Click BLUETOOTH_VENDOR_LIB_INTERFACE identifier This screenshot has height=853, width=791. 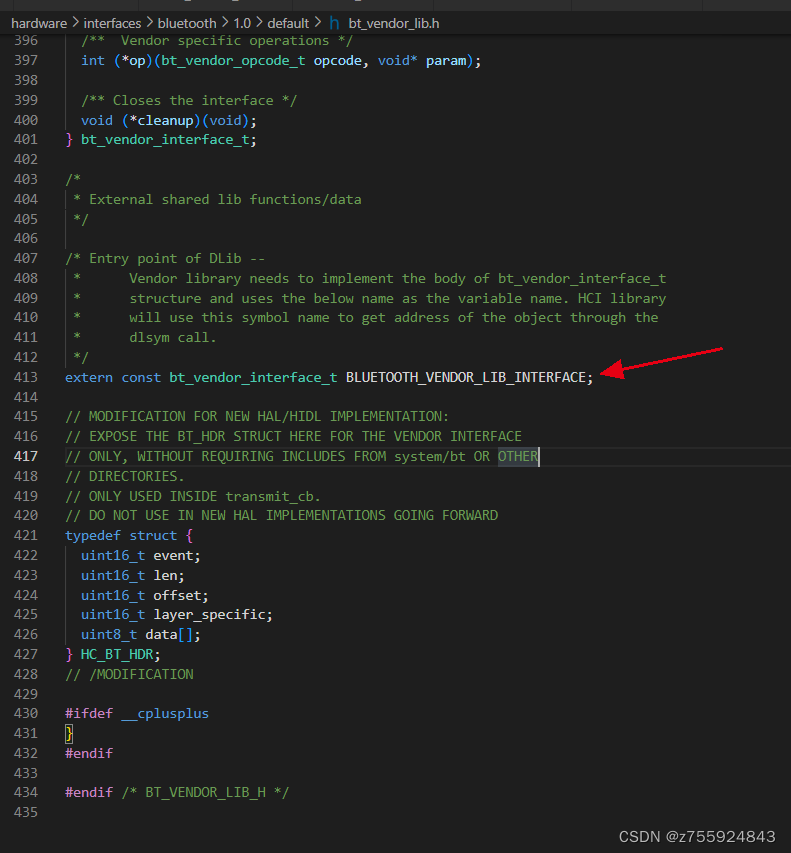coord(466,377)
